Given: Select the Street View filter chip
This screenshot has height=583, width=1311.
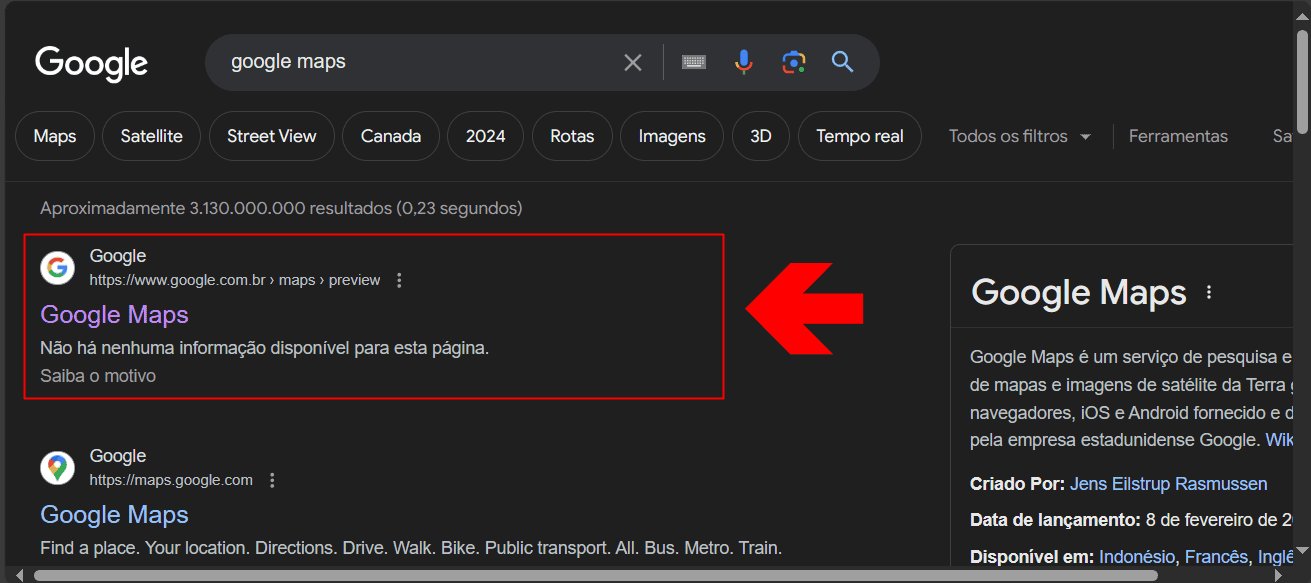Looking at the screenshot, I should (272, 136).
